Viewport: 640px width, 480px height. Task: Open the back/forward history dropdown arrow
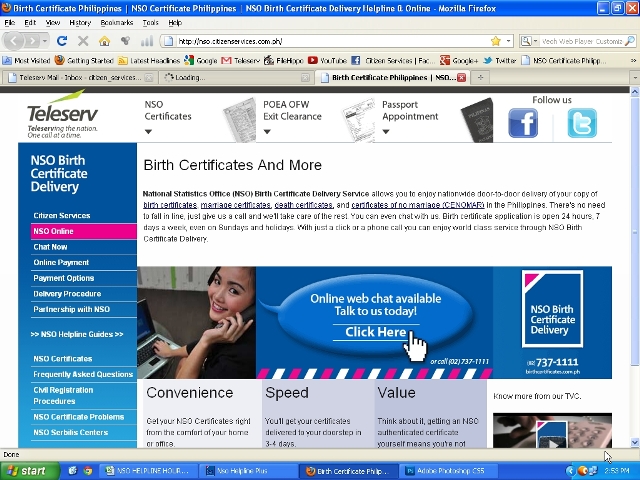44,41
